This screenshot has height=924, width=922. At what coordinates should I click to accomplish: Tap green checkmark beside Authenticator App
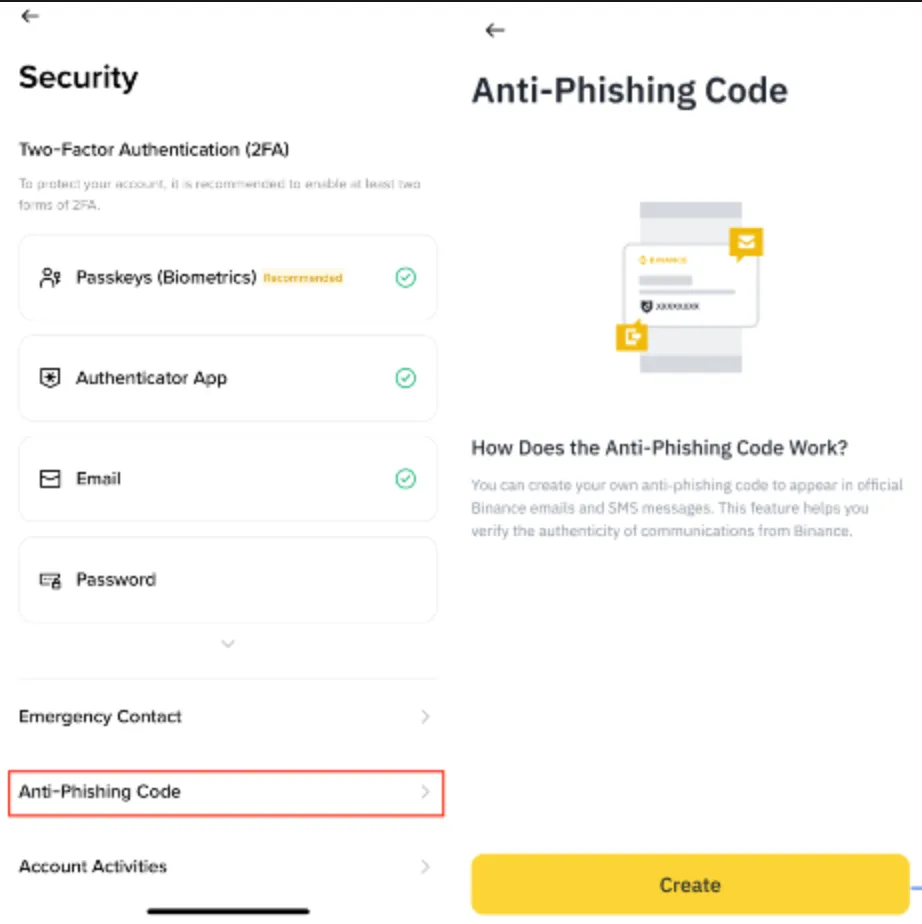pyautogui.click(x=405, y=378)
